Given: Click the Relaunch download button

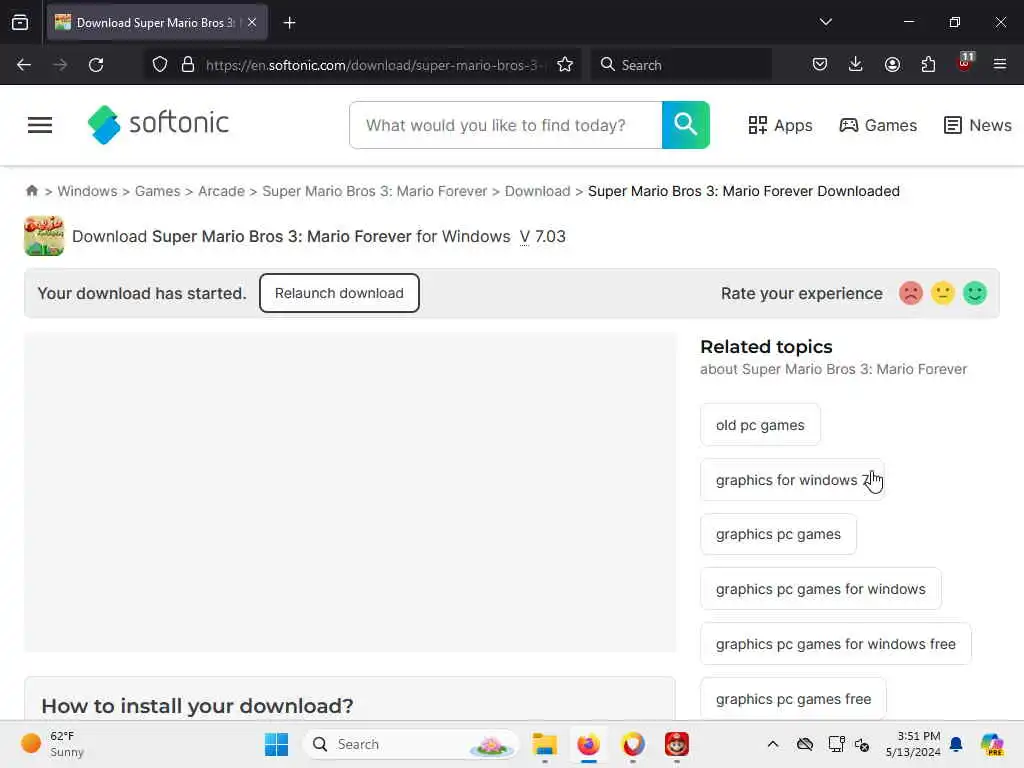Looking at the screenshot, I should (x=339, y=293).
